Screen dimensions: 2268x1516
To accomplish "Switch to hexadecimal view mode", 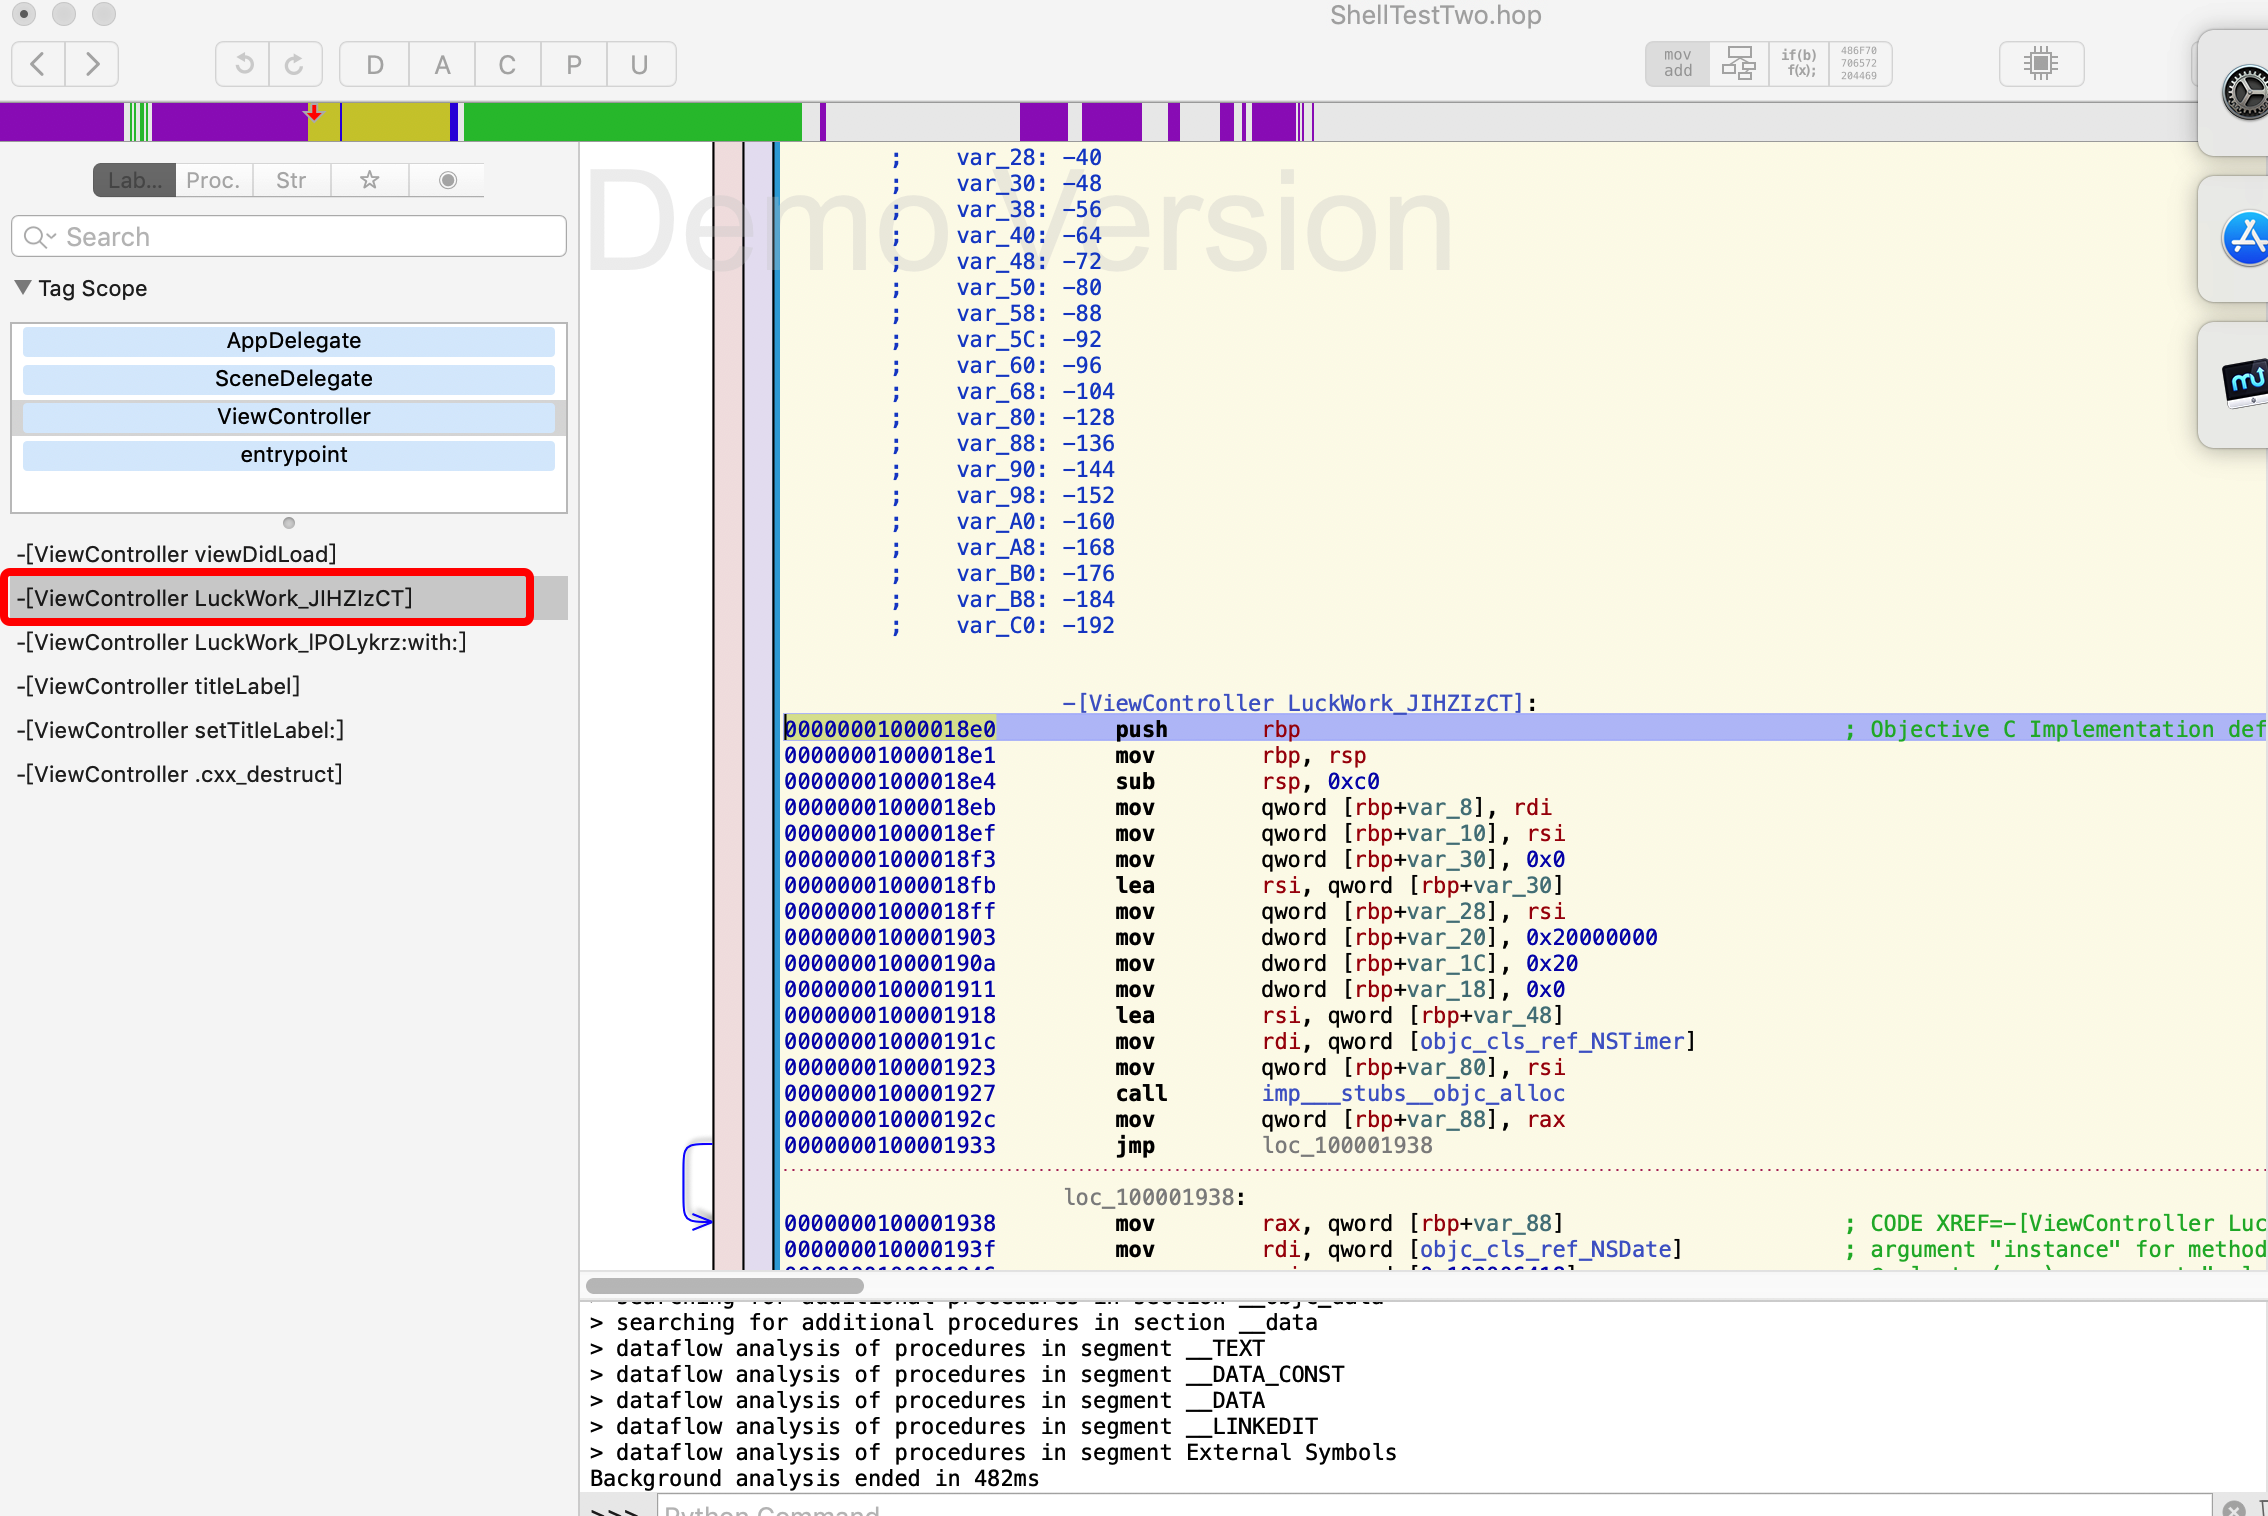I will tap(1859, 64).
